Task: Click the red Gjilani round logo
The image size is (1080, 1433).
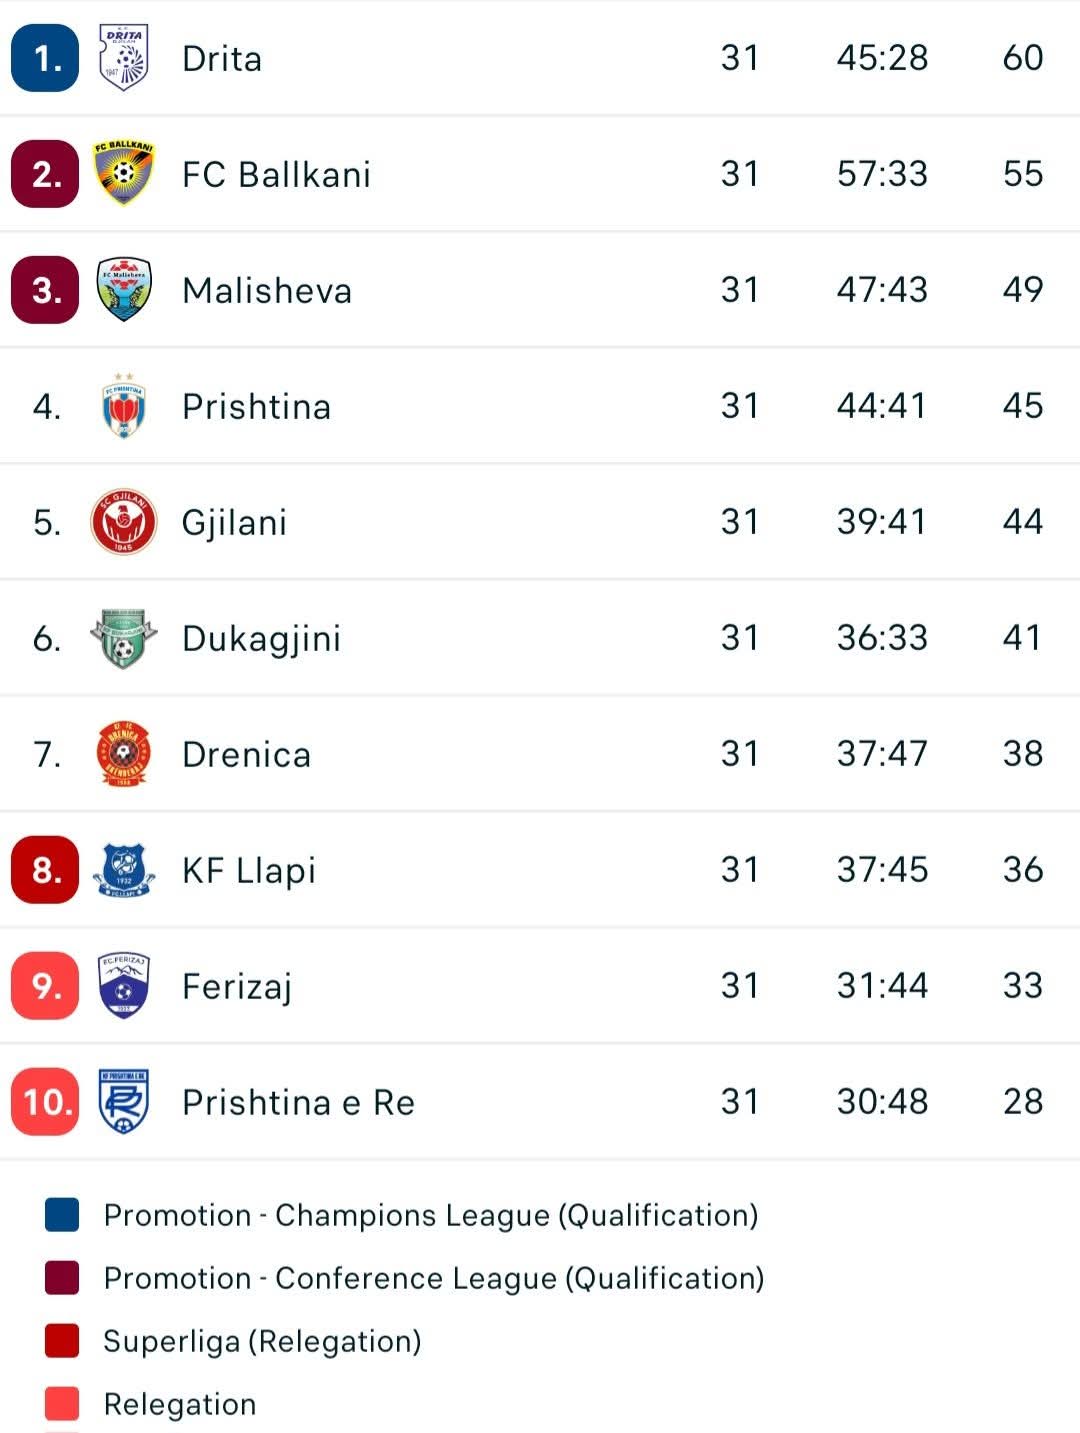Action: coord(123,522)
